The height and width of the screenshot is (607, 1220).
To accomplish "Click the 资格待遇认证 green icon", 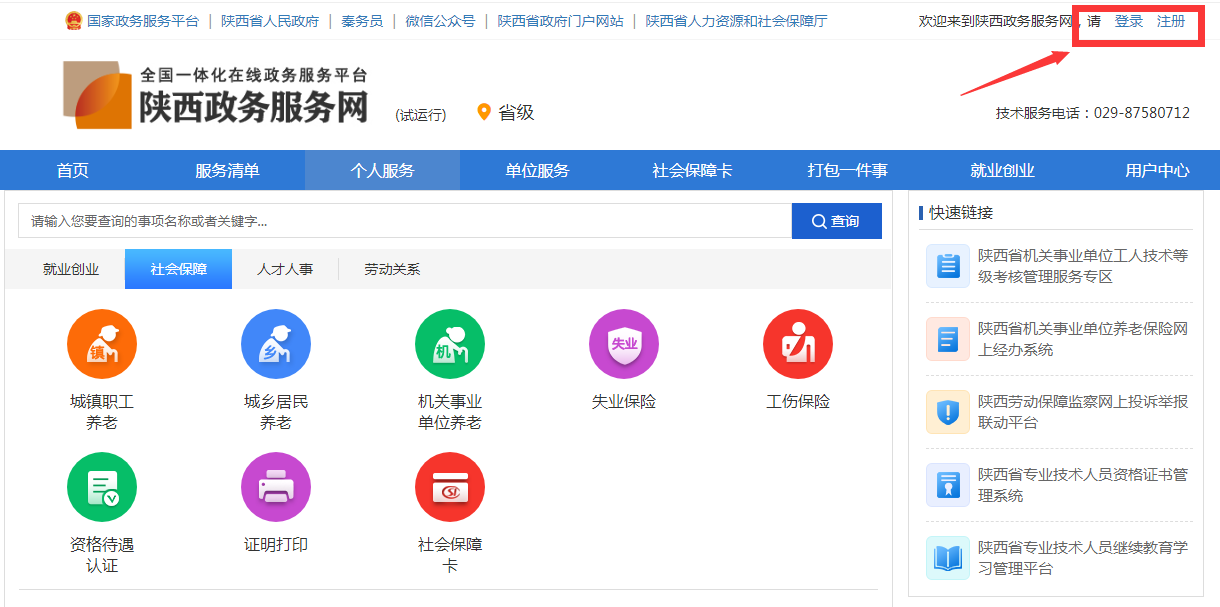I will [x=101, y=487].
